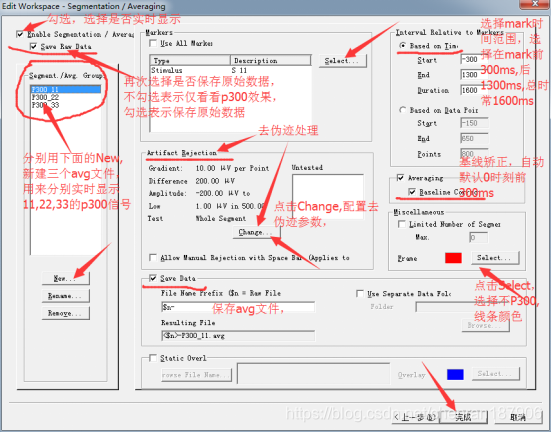Screen dimensions: 552x432
Task: Click the Description column header
Action: pos(270,60)
